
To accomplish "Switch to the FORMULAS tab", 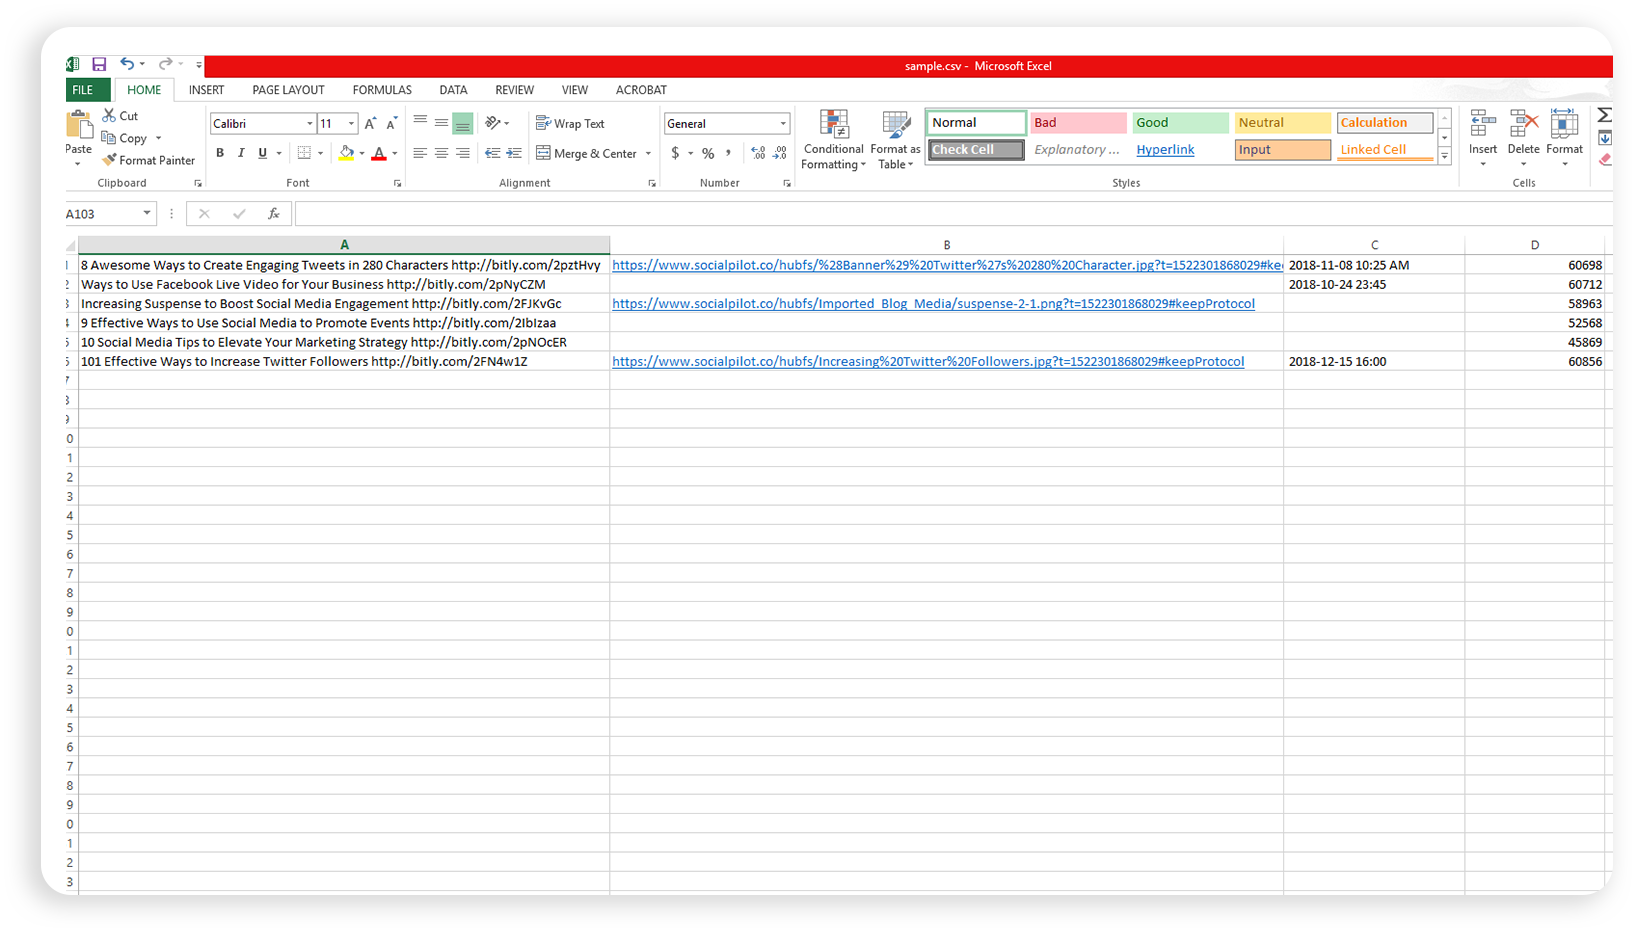I will (382, 90).
